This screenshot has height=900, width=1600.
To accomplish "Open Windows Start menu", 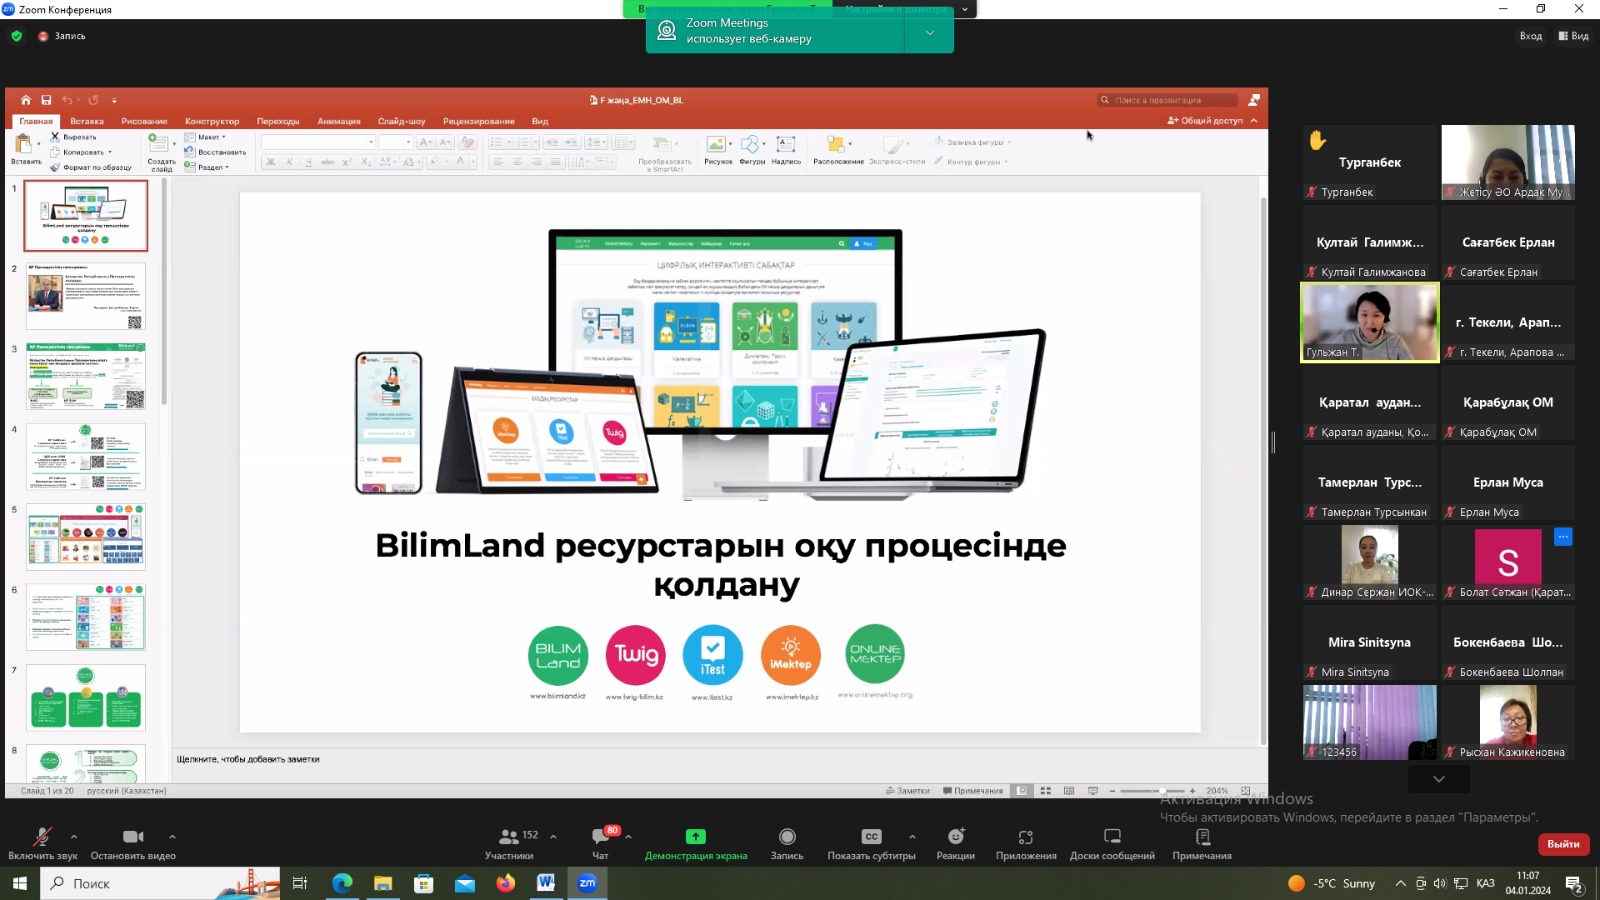I will pos(19,883).
